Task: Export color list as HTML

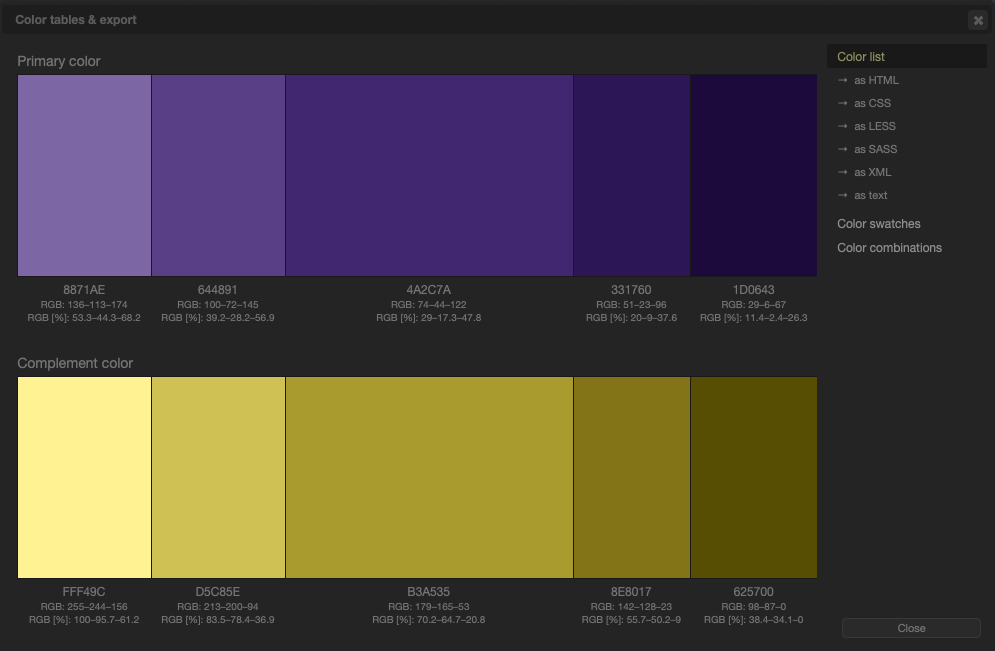Action: (x=876, y=80)
